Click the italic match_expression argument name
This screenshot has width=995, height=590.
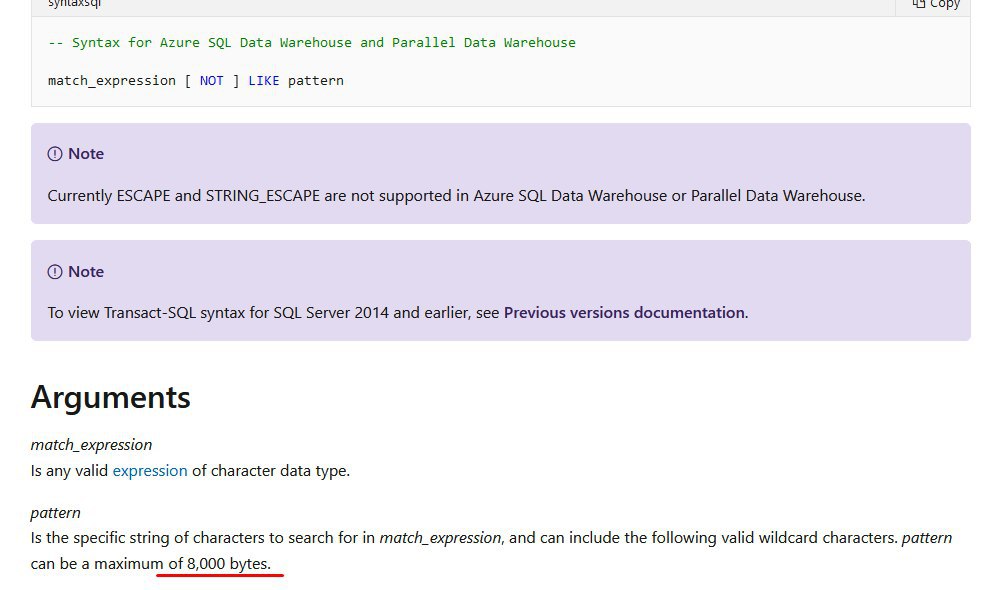[92, 444]
